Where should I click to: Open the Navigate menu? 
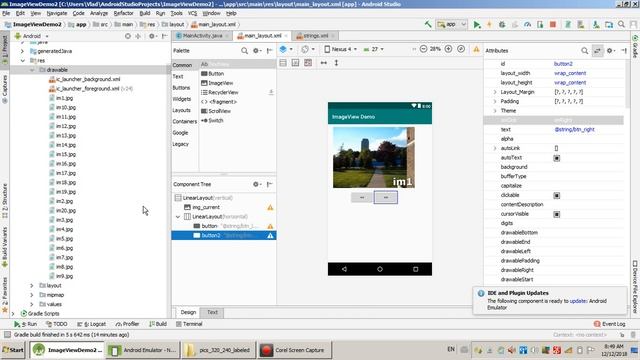[x=57, y=13]
